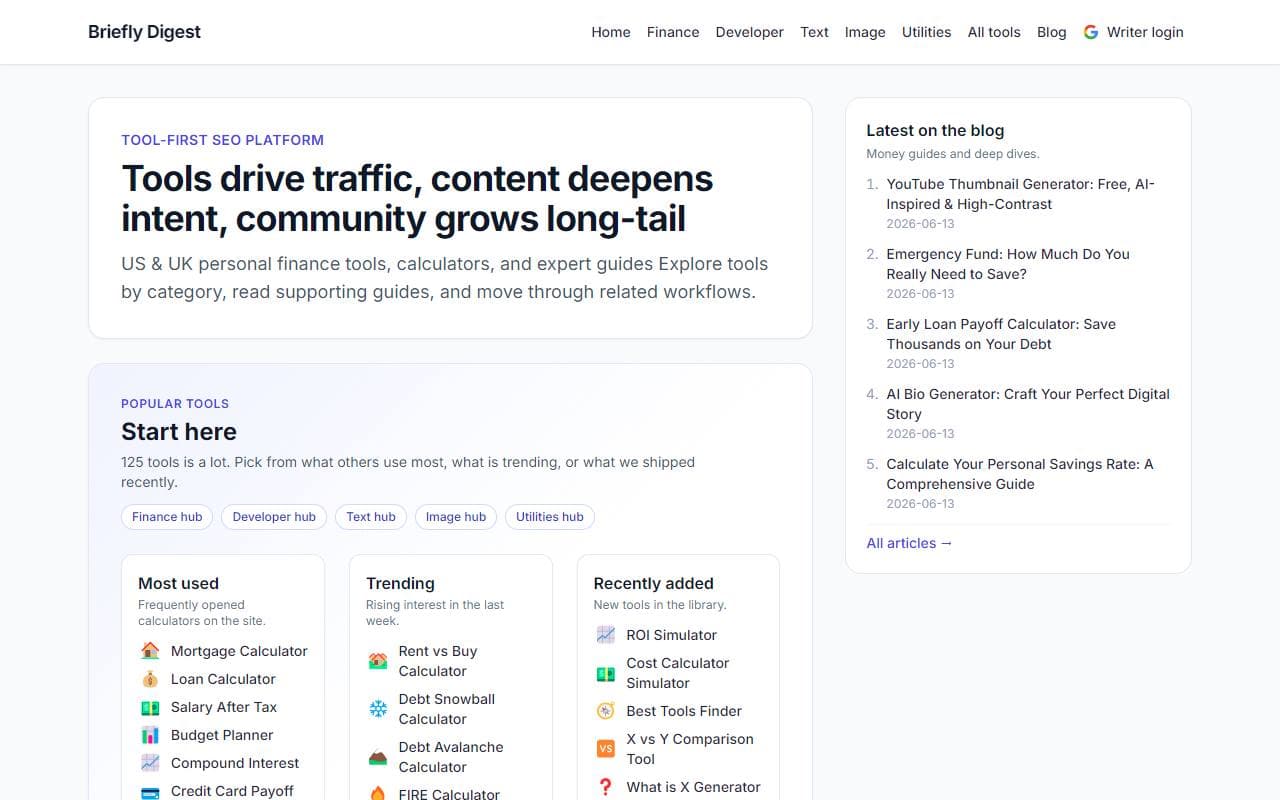Screen dimensions: 1280x800
Task: Click the Rent vs Buy house icon
Action: (378, 661)
